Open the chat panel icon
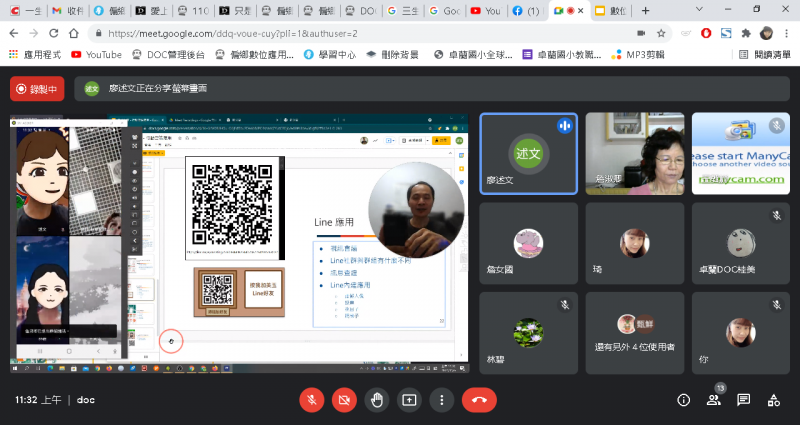 (743, 400)
